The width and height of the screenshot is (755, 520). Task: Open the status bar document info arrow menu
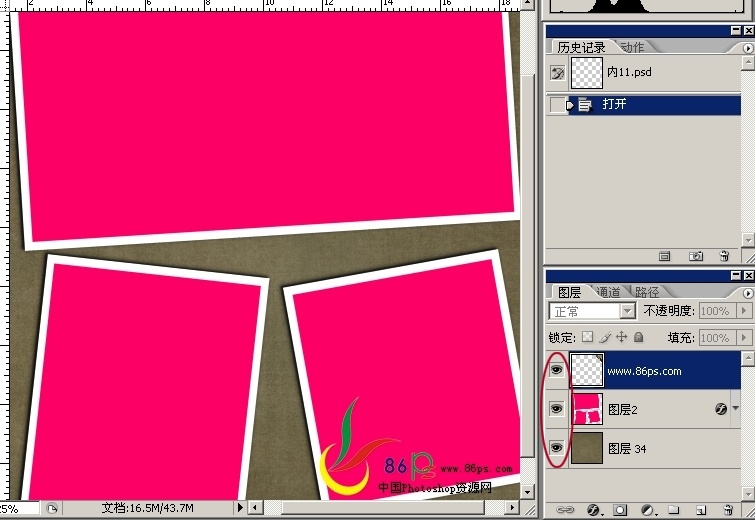pos(240,507)
